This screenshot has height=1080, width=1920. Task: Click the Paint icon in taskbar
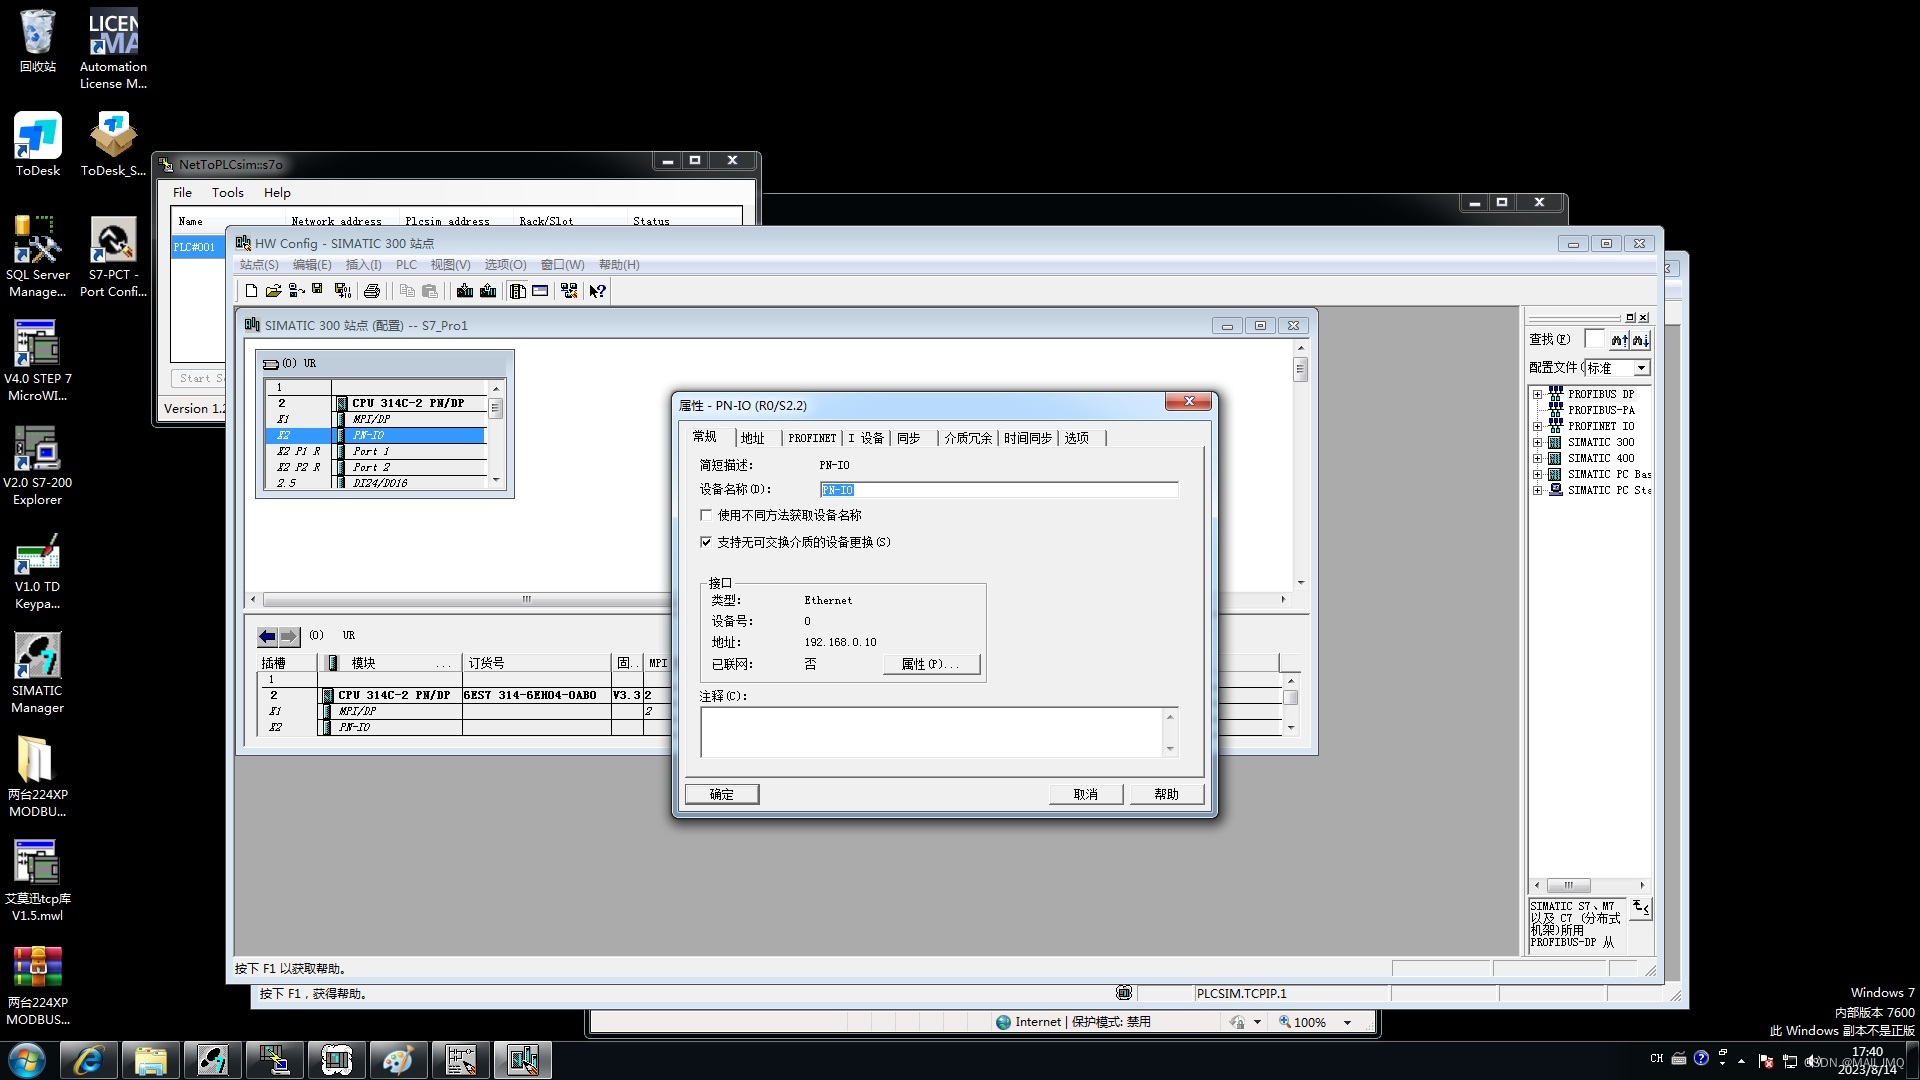(x=398, y=1060)
